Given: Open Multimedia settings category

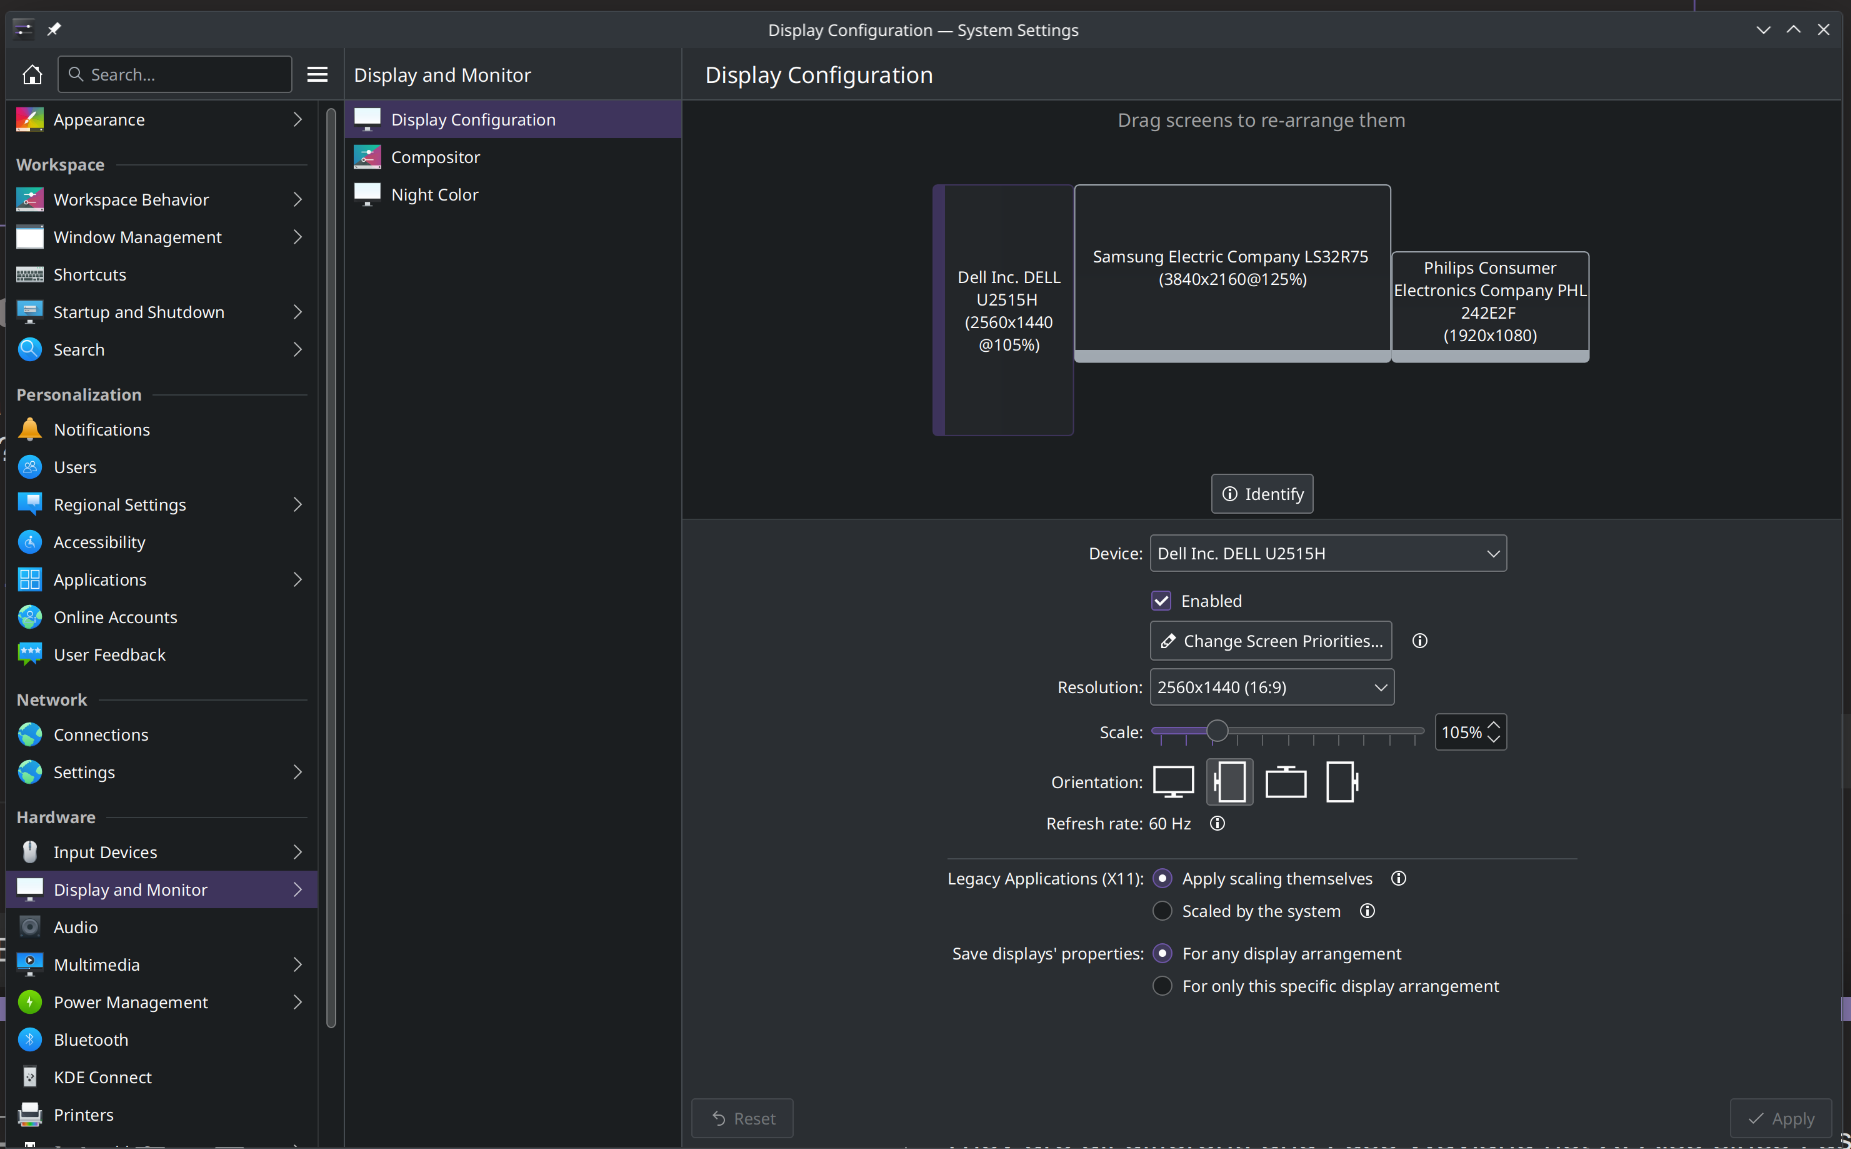Looking at the screenshot, I should [x=162, y=965].
